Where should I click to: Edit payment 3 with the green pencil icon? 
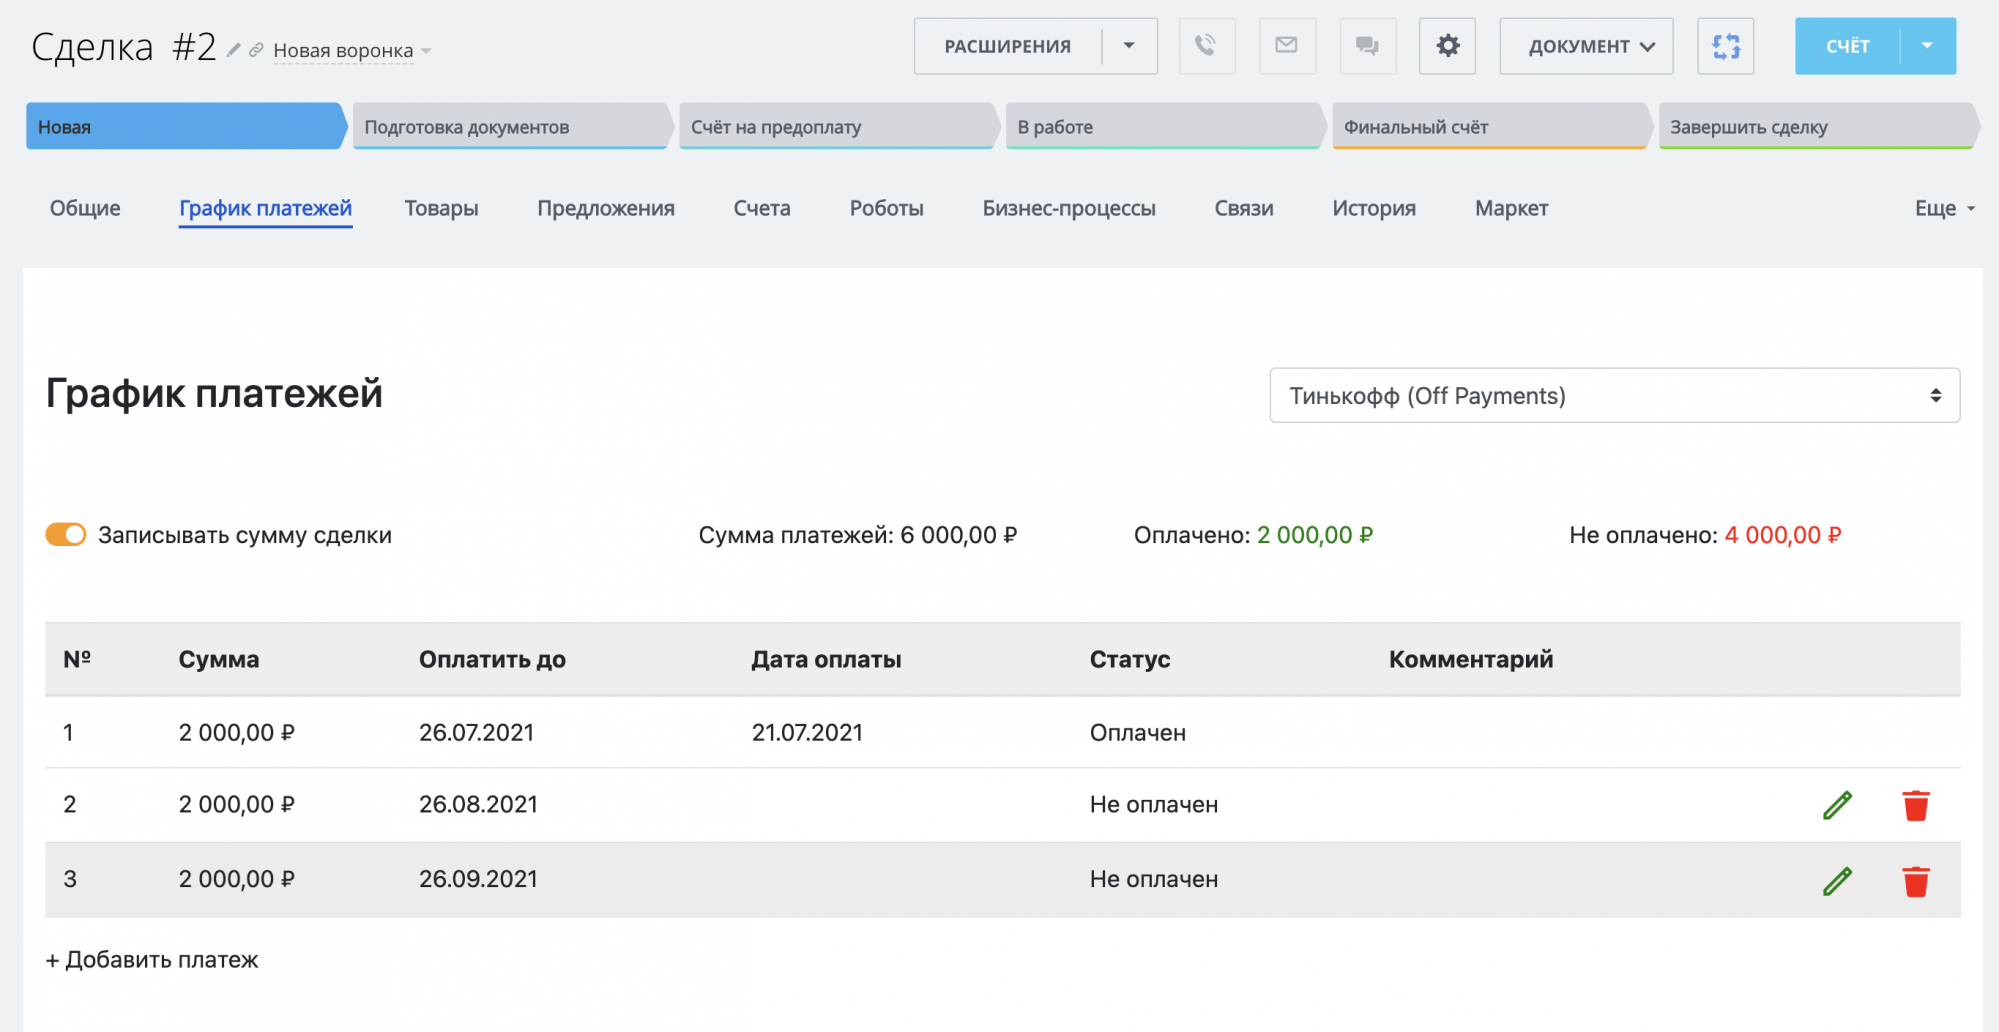(1837, 880)
